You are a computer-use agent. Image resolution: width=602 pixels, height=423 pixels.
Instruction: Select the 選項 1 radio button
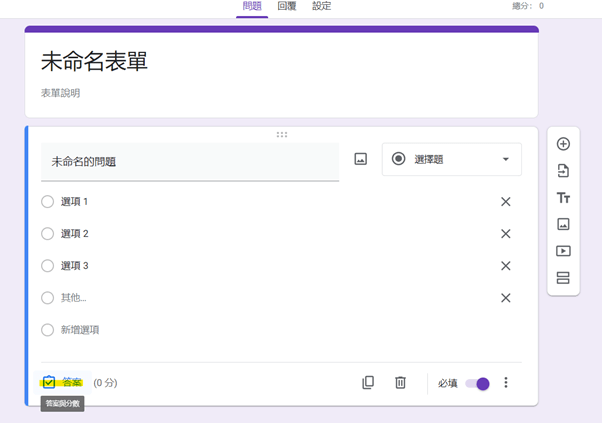coord(48,202)
